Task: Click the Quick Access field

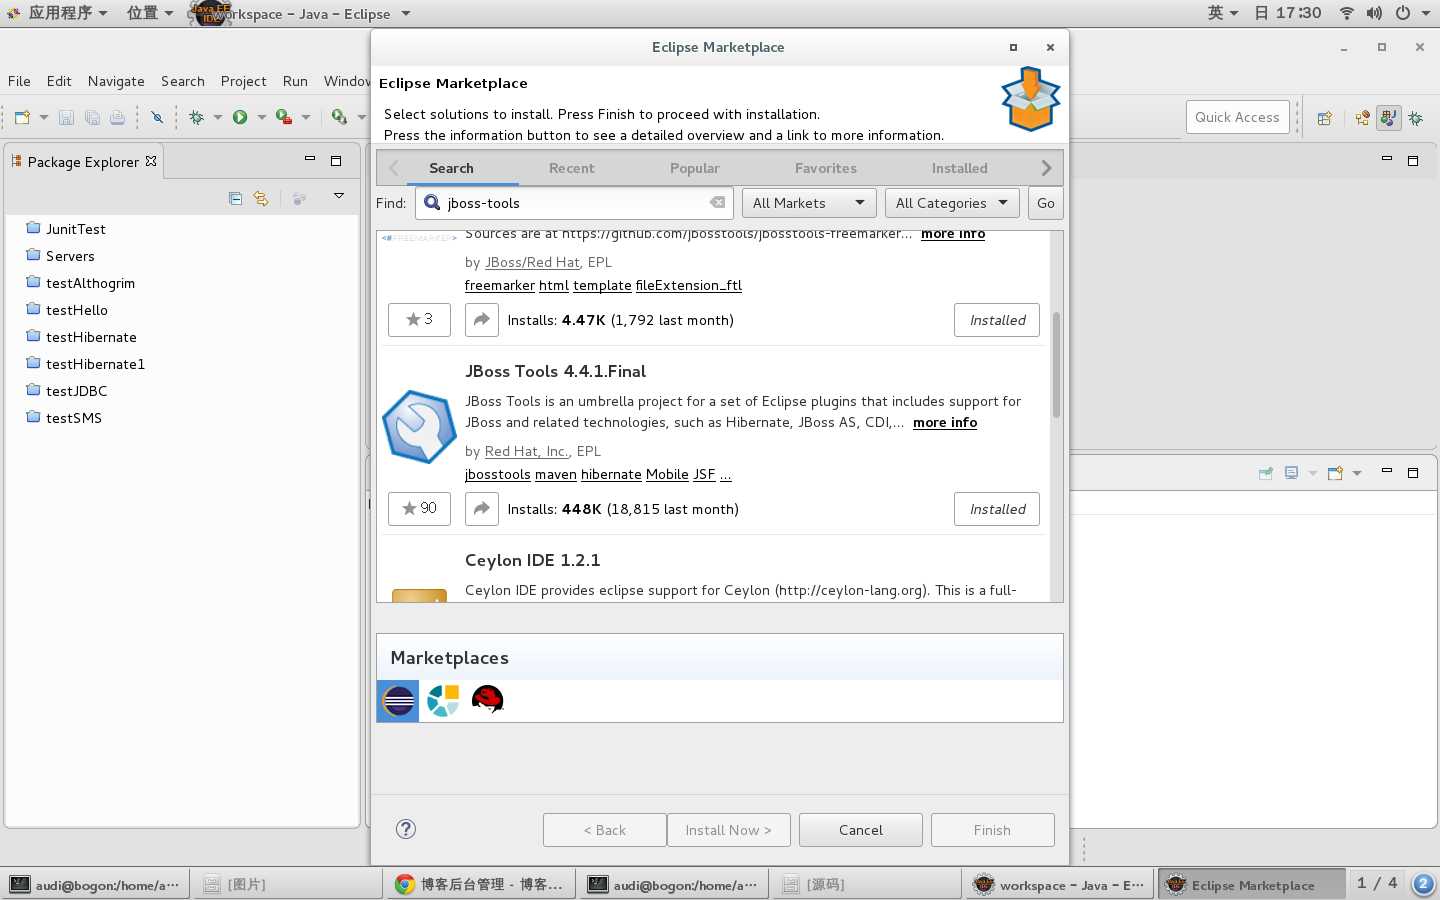Action: point(1237,117)
